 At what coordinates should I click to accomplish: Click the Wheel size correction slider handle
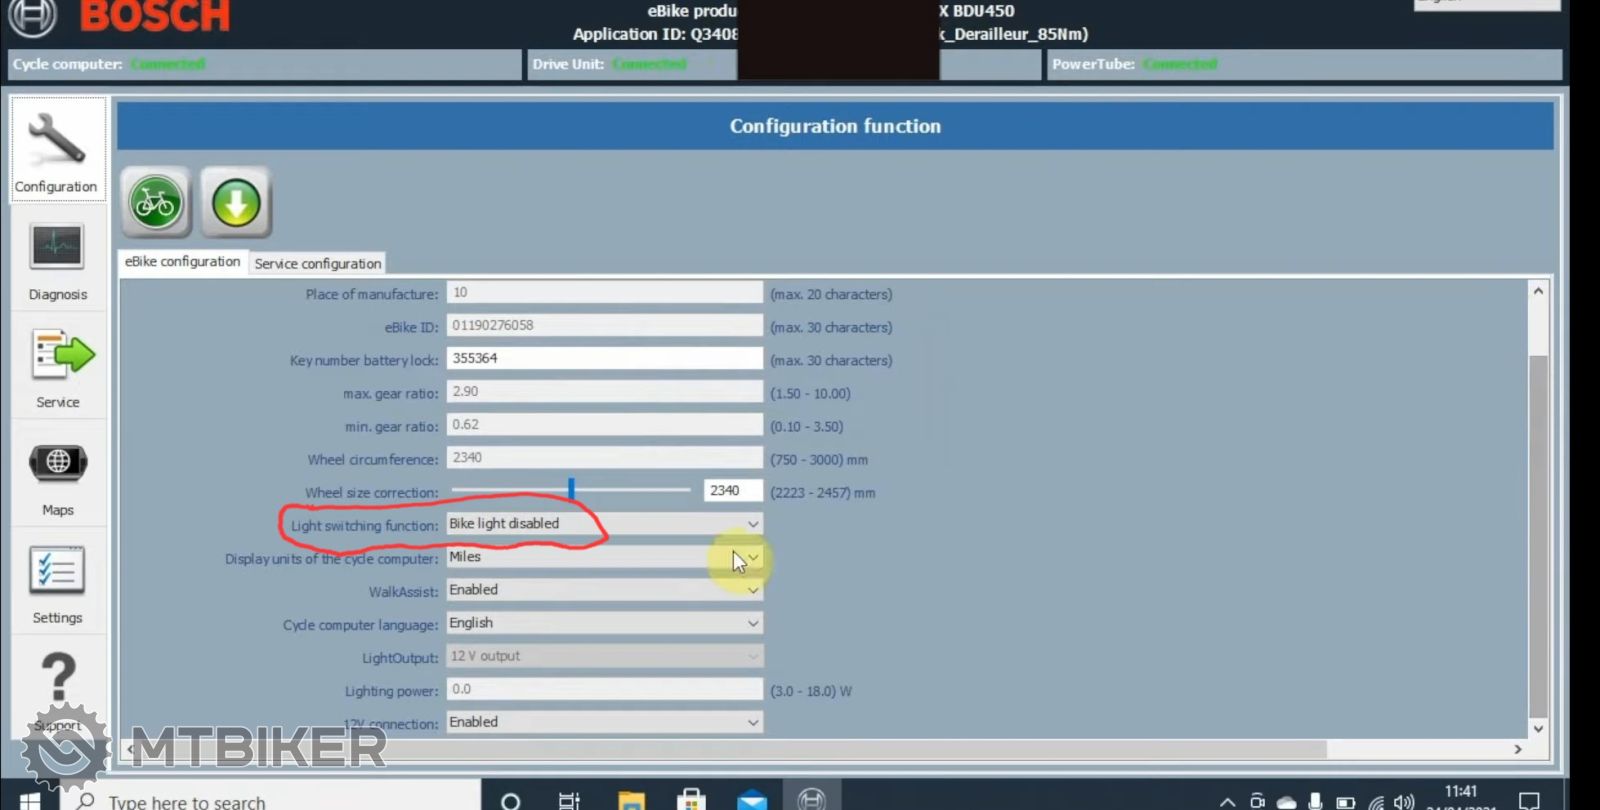[571, 489]
